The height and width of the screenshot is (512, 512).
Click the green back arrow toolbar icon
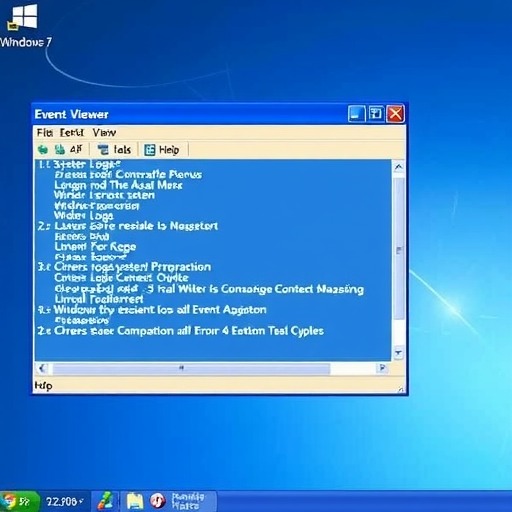tap(43, 150)
